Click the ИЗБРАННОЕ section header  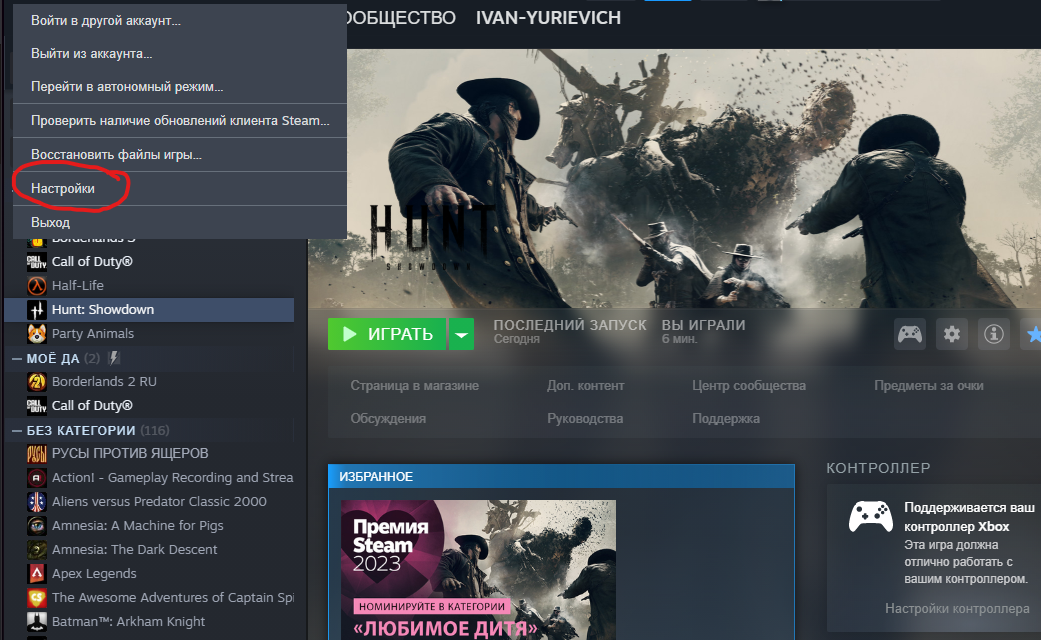coord(561,477)
